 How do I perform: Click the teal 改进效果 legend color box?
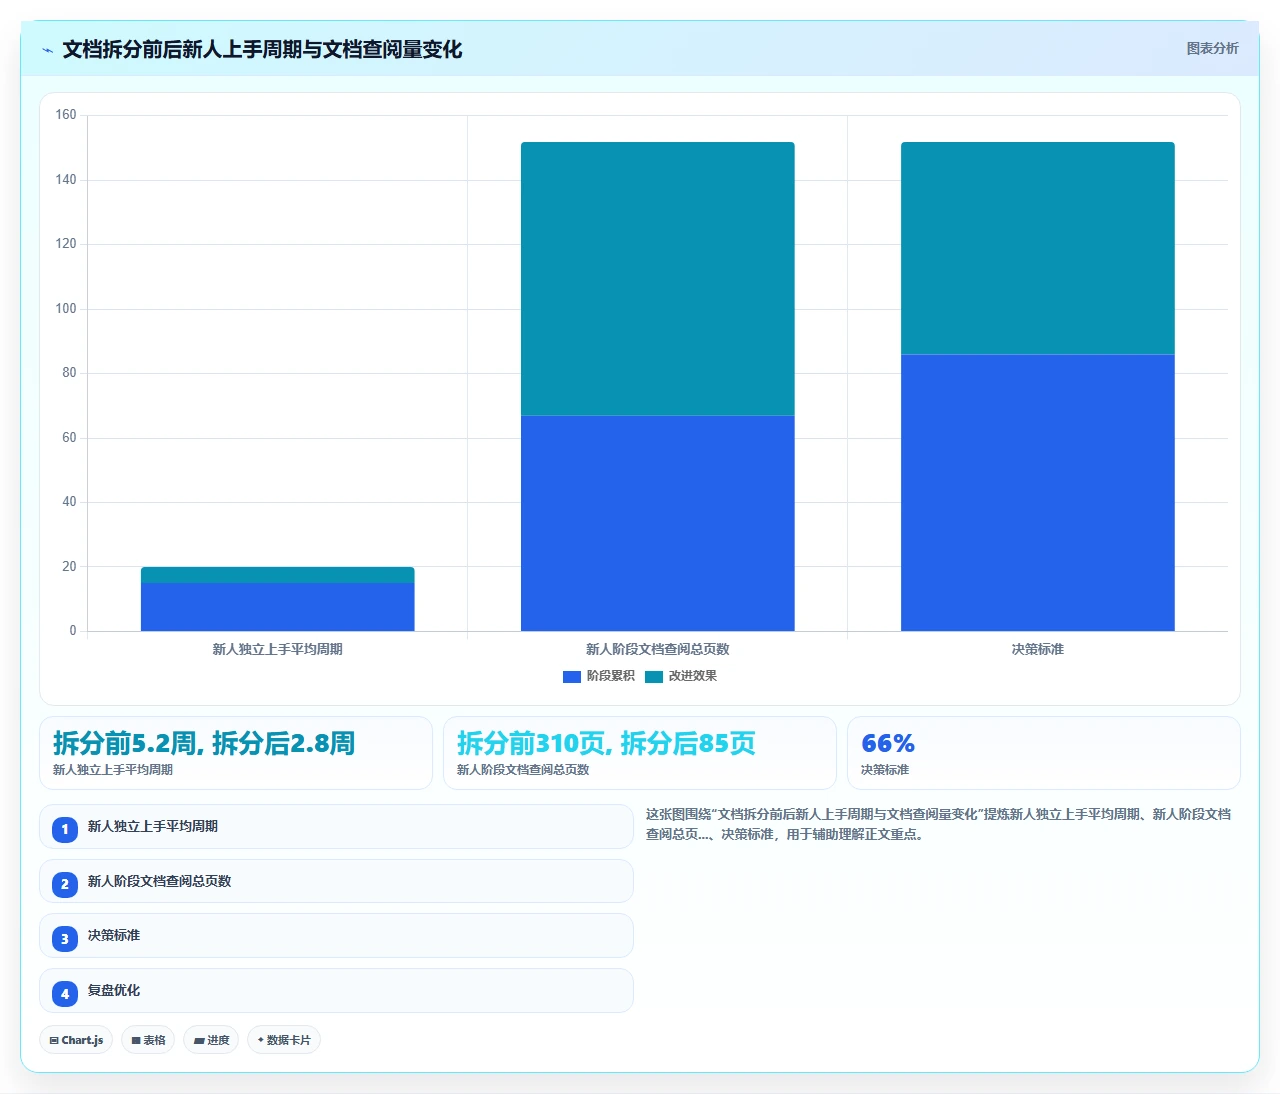point(654,677)
